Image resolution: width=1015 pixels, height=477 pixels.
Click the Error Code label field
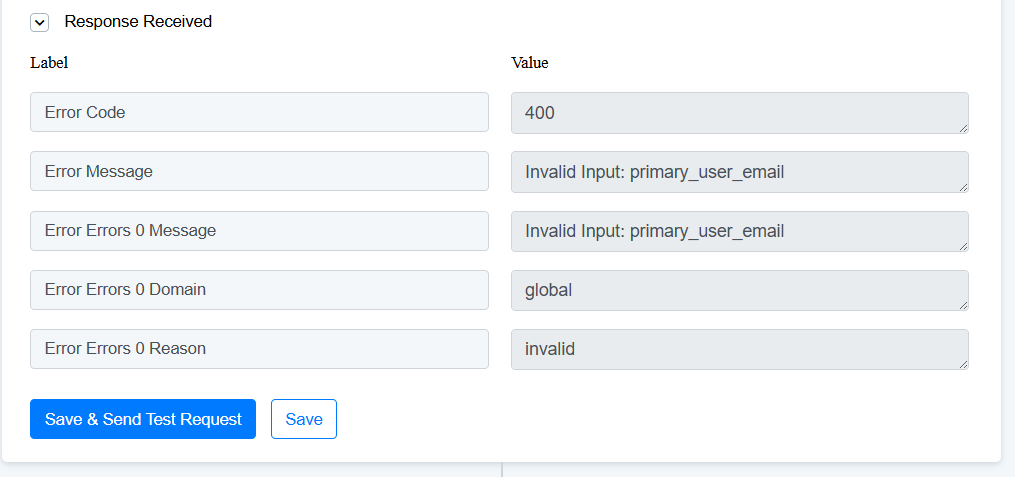pos(259,112)
